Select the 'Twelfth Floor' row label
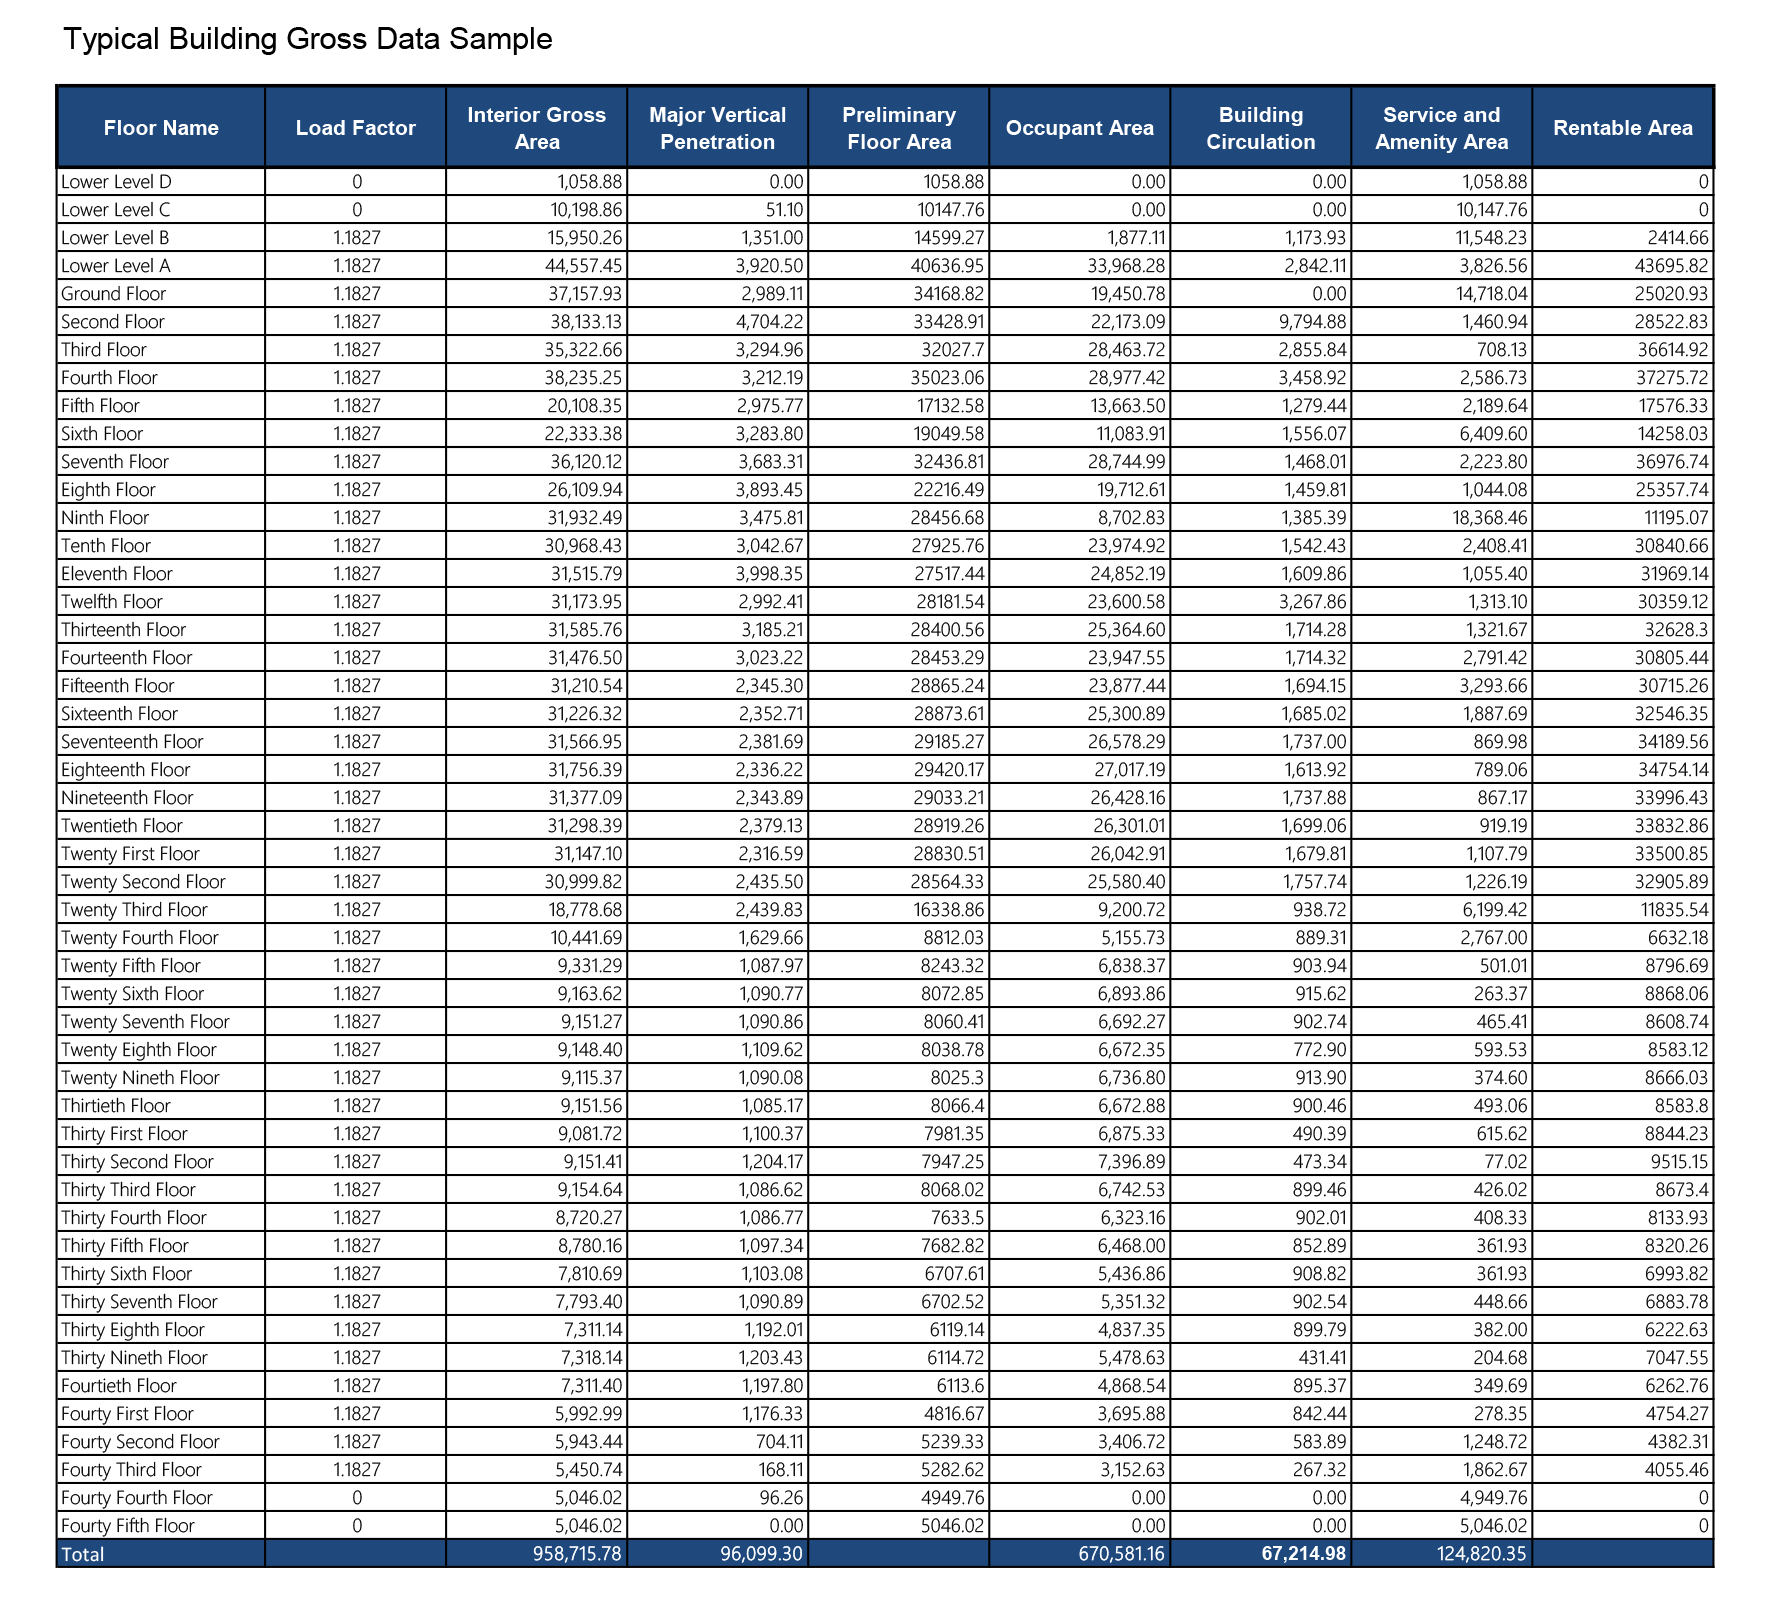Screen dimensions: 1776x1622 112,602
